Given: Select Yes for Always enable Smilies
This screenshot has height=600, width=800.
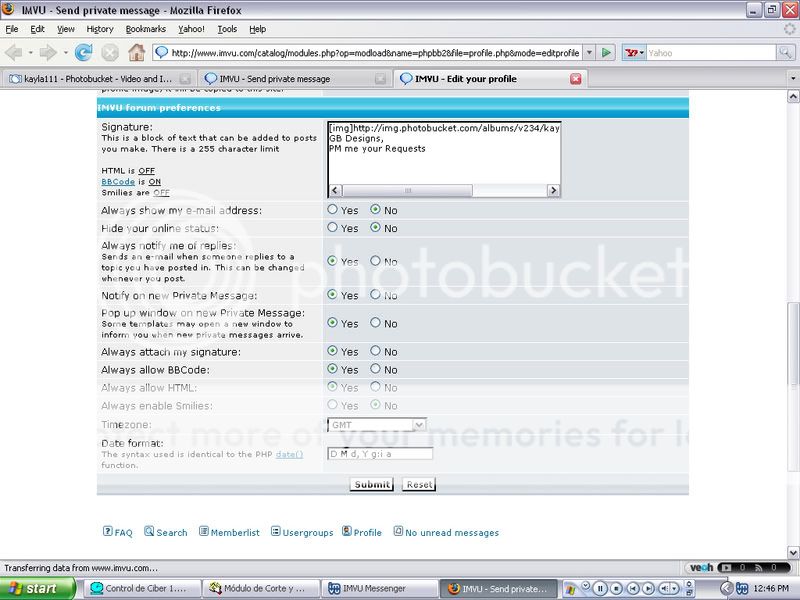Looking at the screenshot, I should point(332,405).
